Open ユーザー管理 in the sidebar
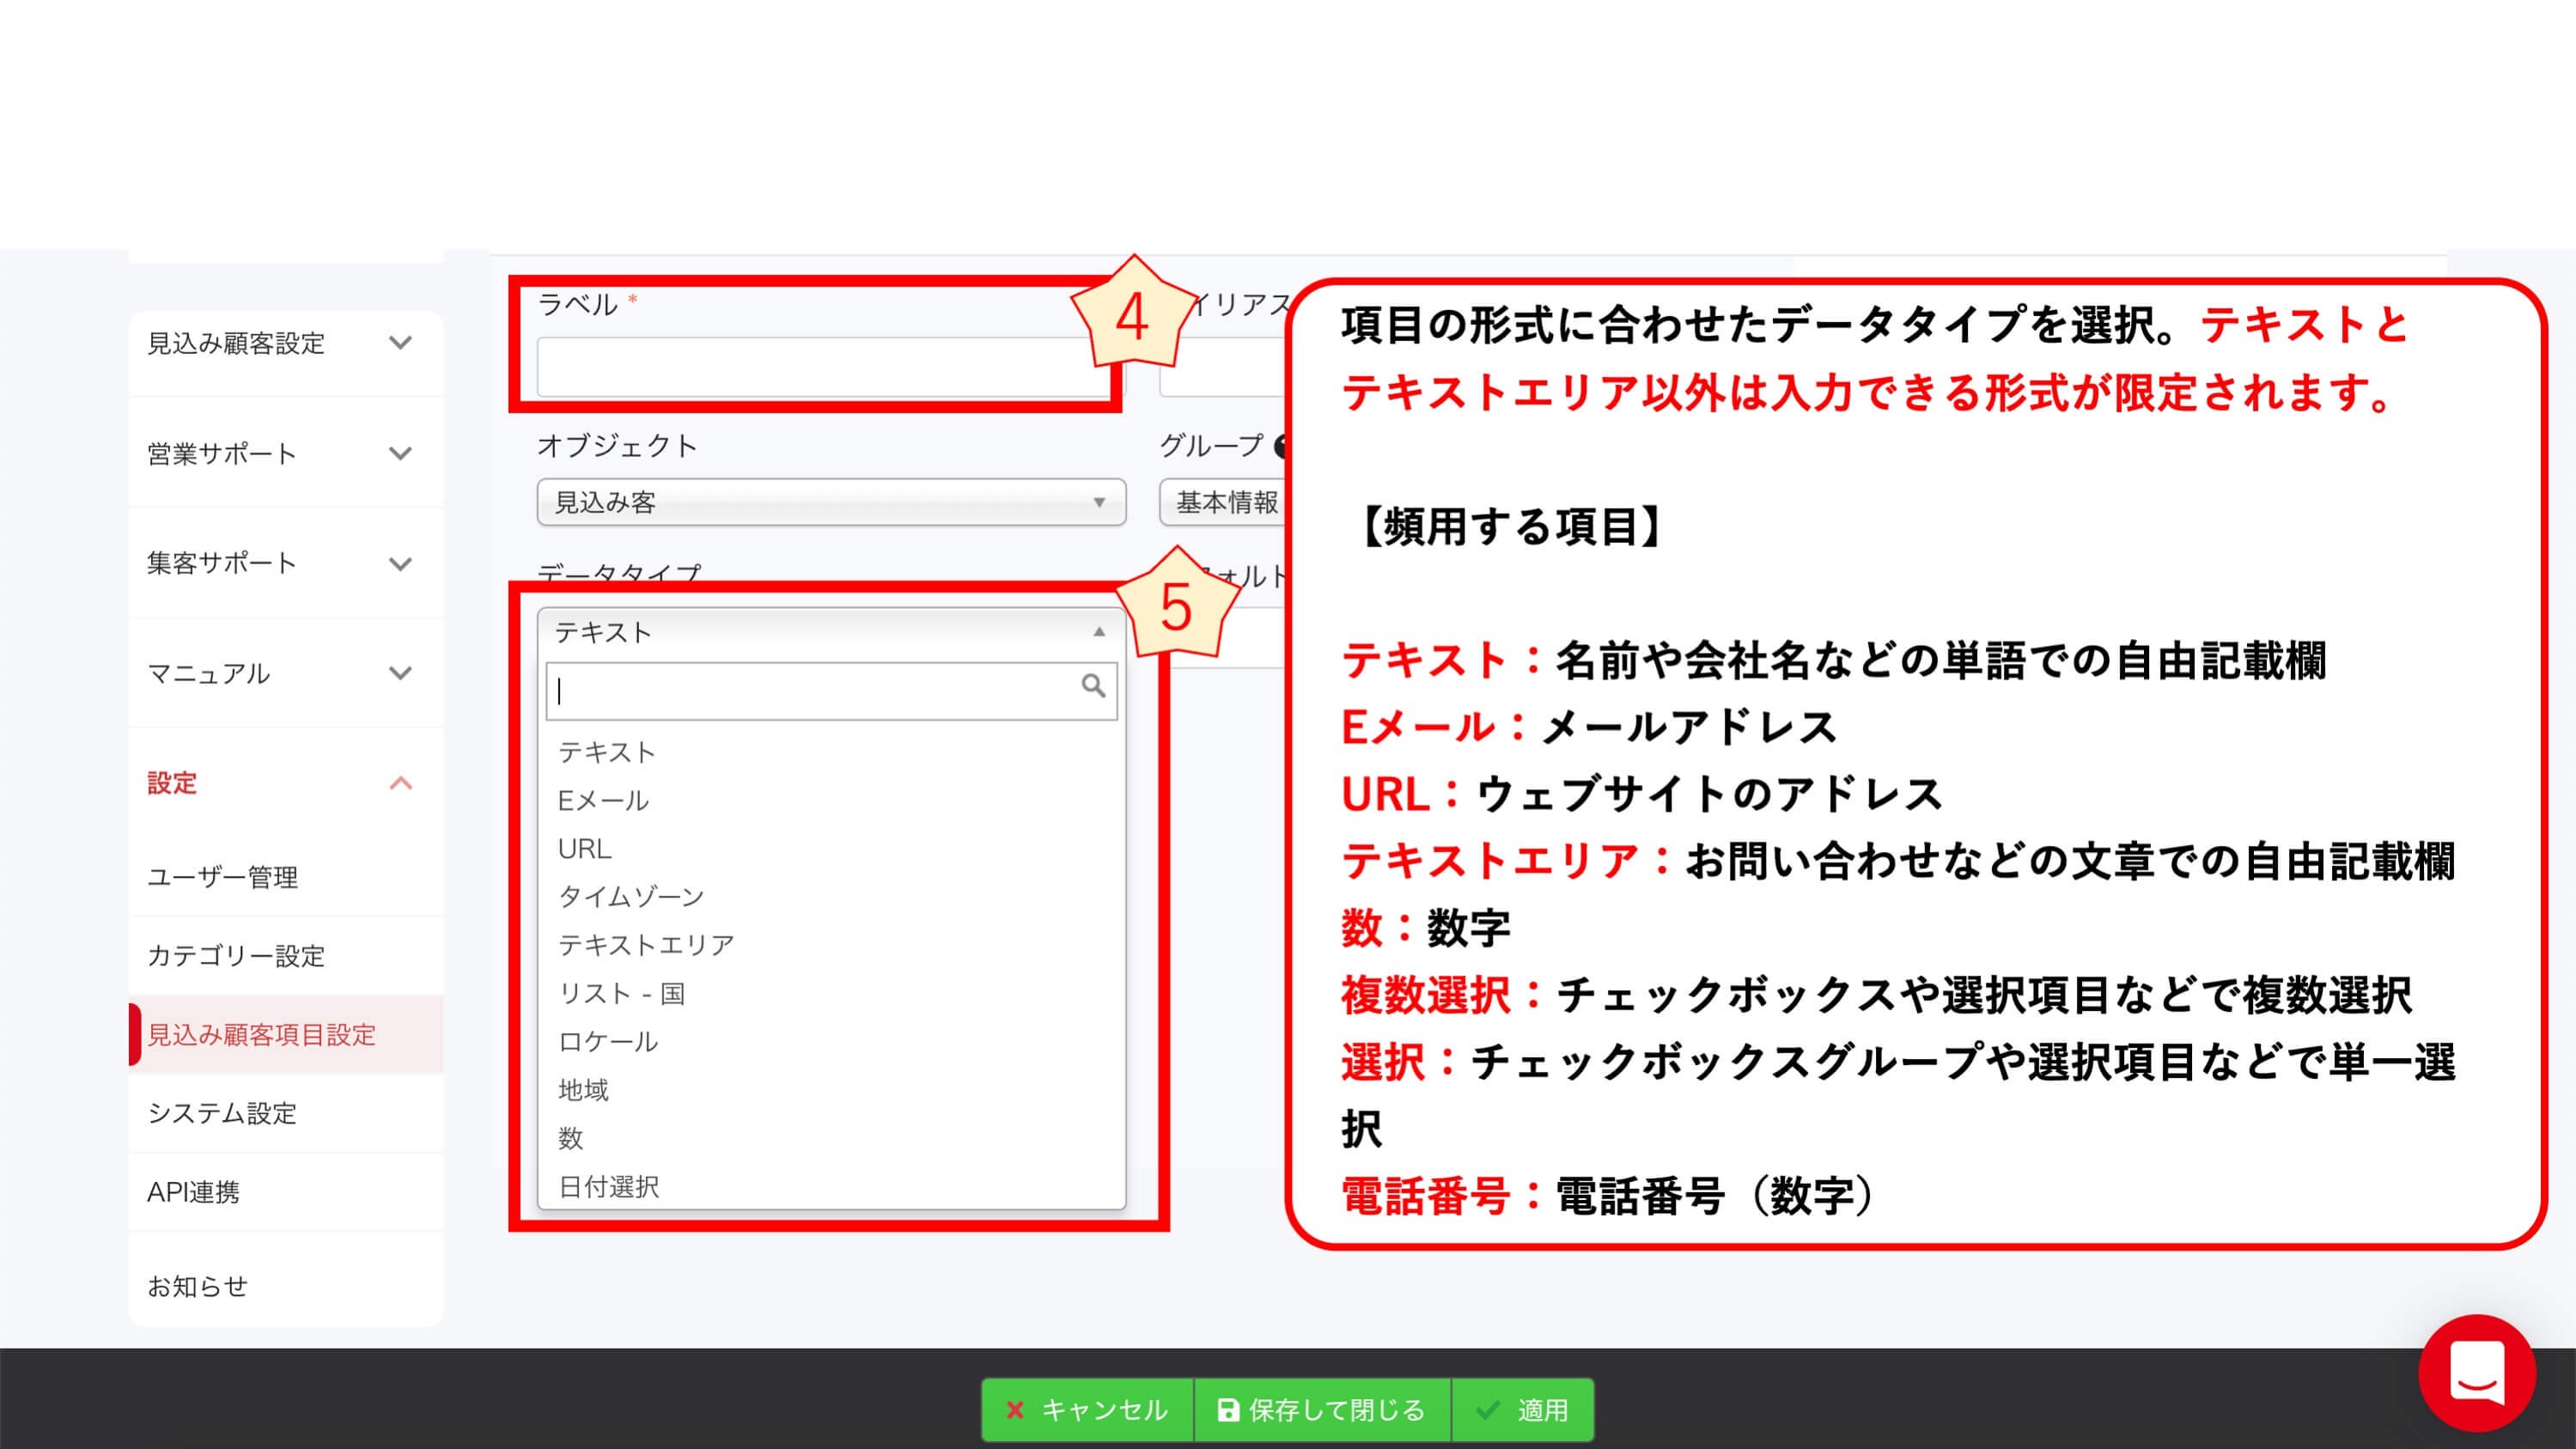2576x1449 pixels. click(x=223, y=877)
